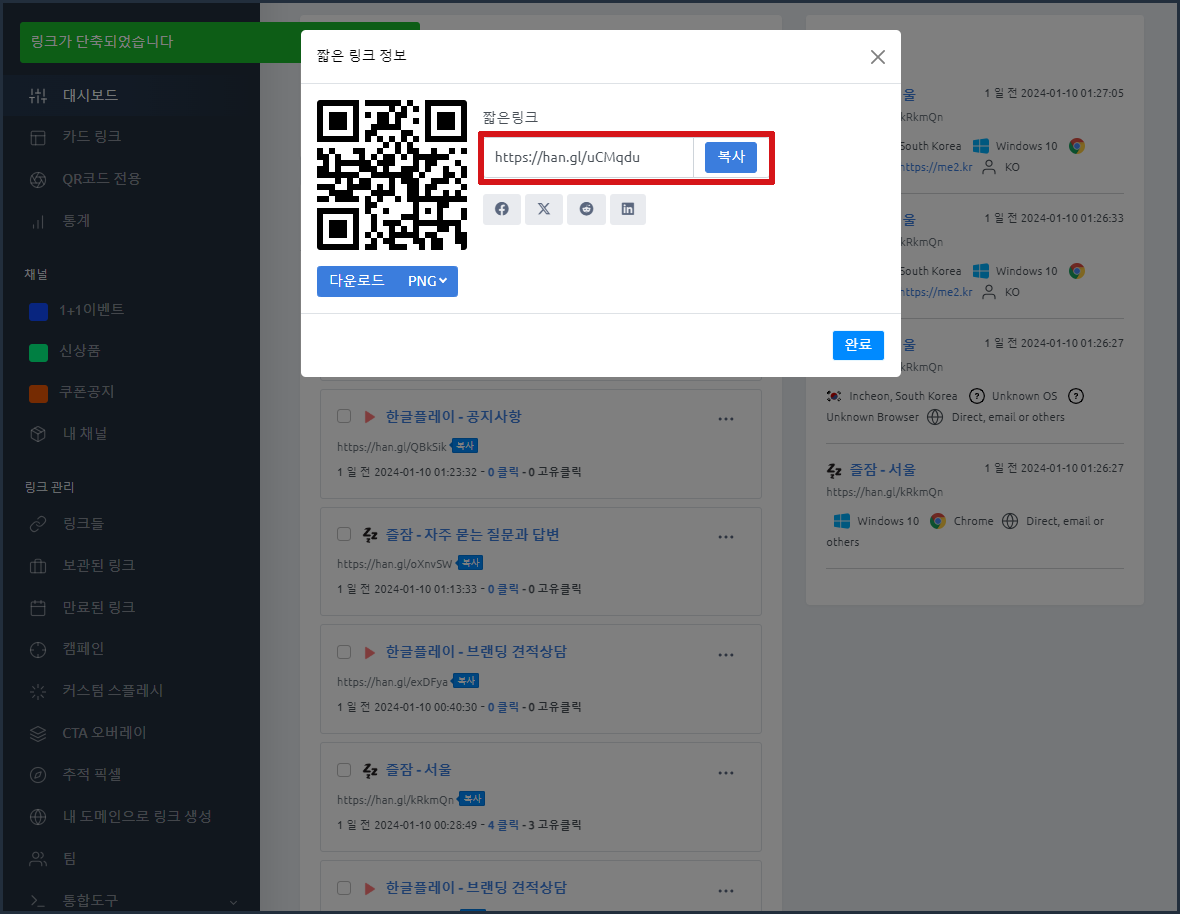Share short link on LinkedIn
Viewport: 1180px width, 914px height.
coord(628,209)
